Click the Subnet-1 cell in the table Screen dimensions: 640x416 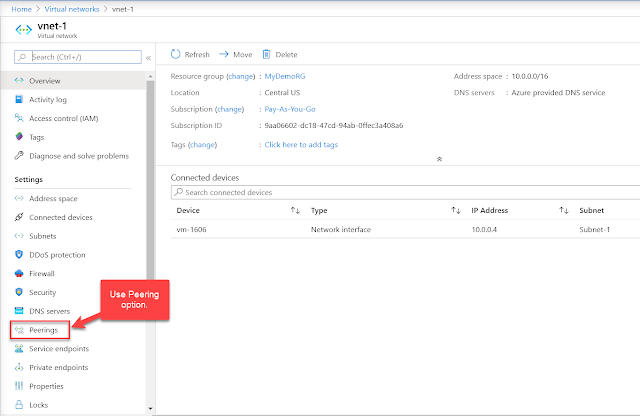pos(594,229)
